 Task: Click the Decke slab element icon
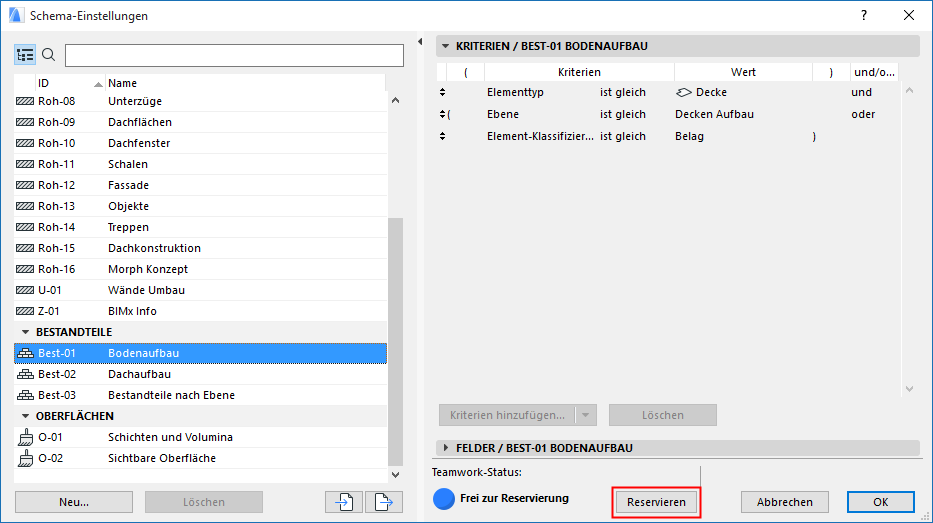684,92
